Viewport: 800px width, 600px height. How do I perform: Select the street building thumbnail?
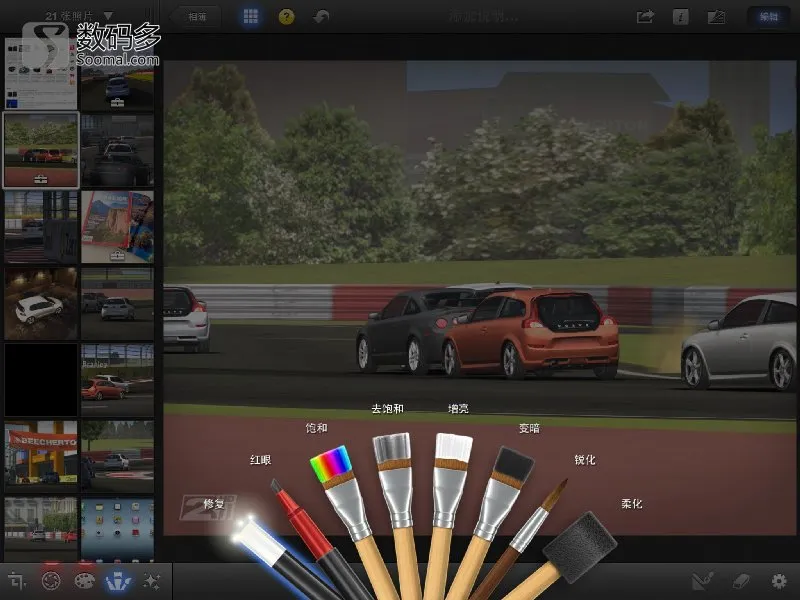[x=41, y=531]
